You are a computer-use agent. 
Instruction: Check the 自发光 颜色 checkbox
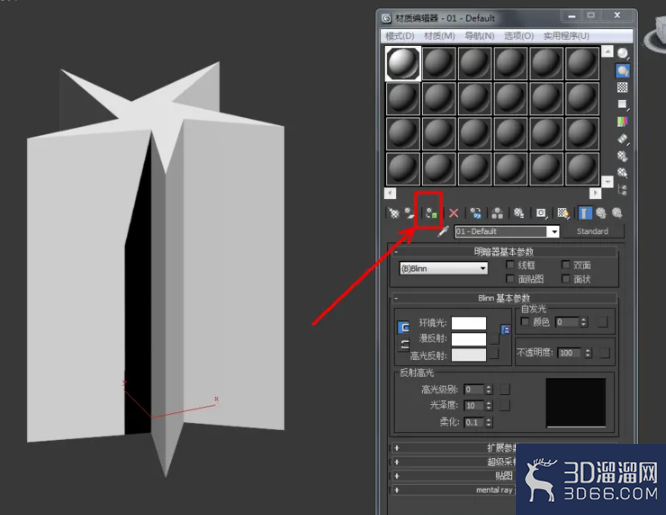coord(525,322)
